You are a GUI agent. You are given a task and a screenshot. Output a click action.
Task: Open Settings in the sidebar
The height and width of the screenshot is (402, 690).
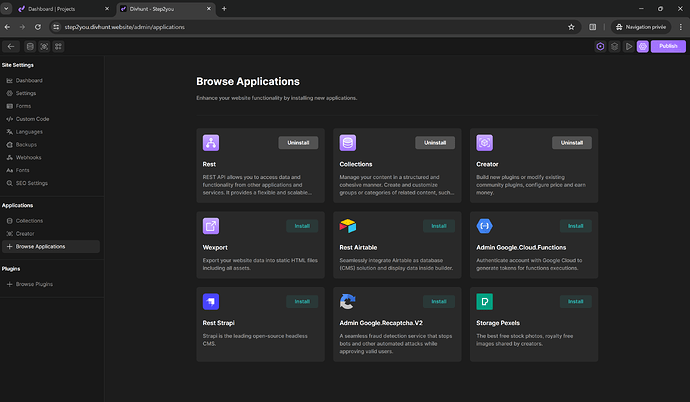[x=51, y=93]
